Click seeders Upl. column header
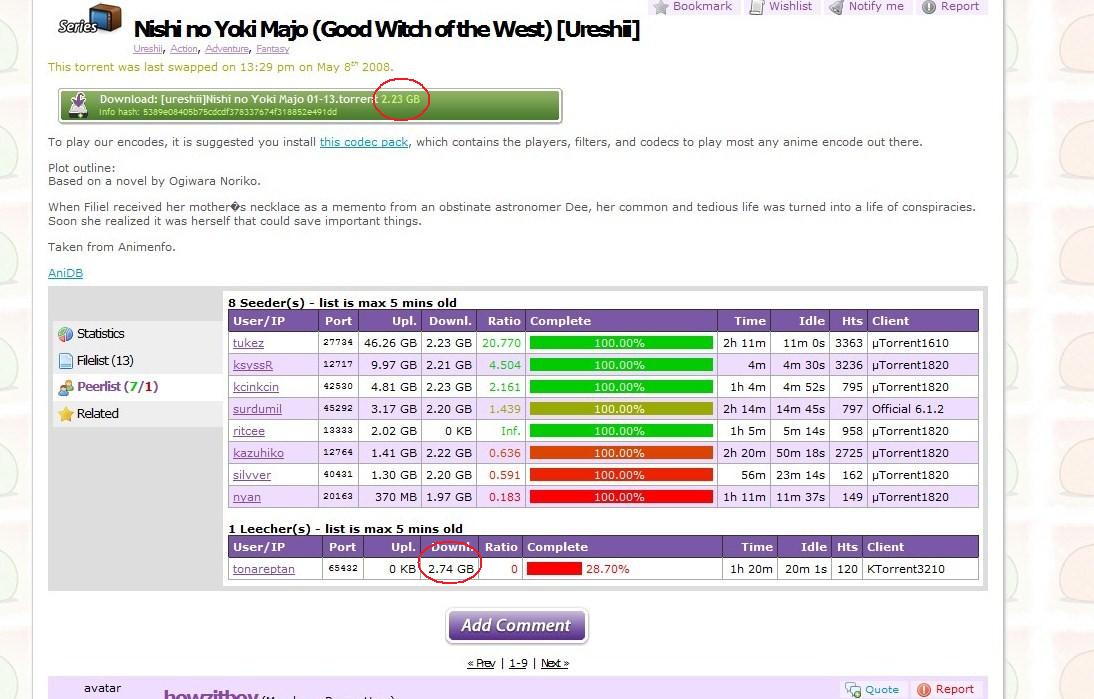1094x699 pixels. [x=392, y=321]
